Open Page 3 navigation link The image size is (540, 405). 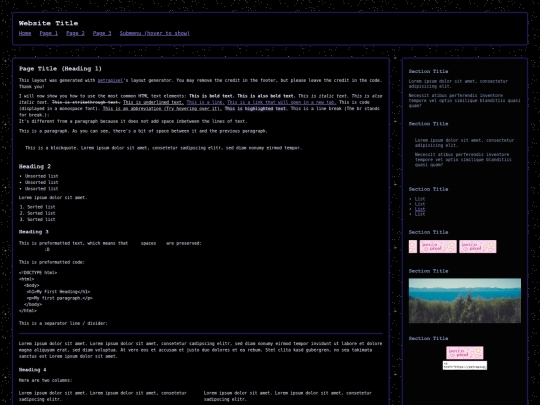point(102,33)
